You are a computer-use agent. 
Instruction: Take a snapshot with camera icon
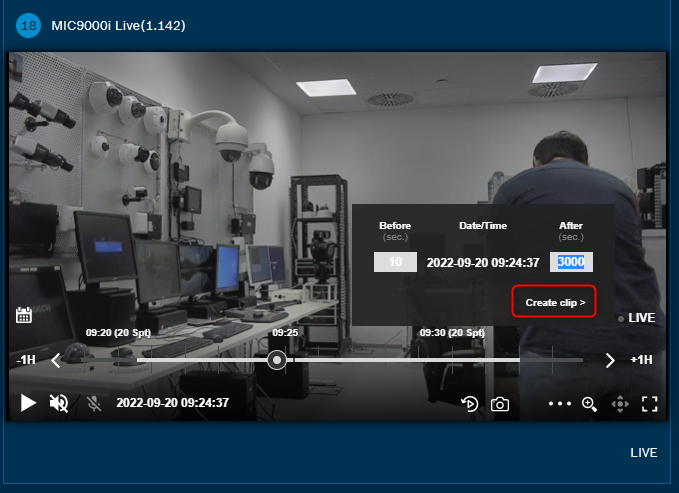point(499,404)
